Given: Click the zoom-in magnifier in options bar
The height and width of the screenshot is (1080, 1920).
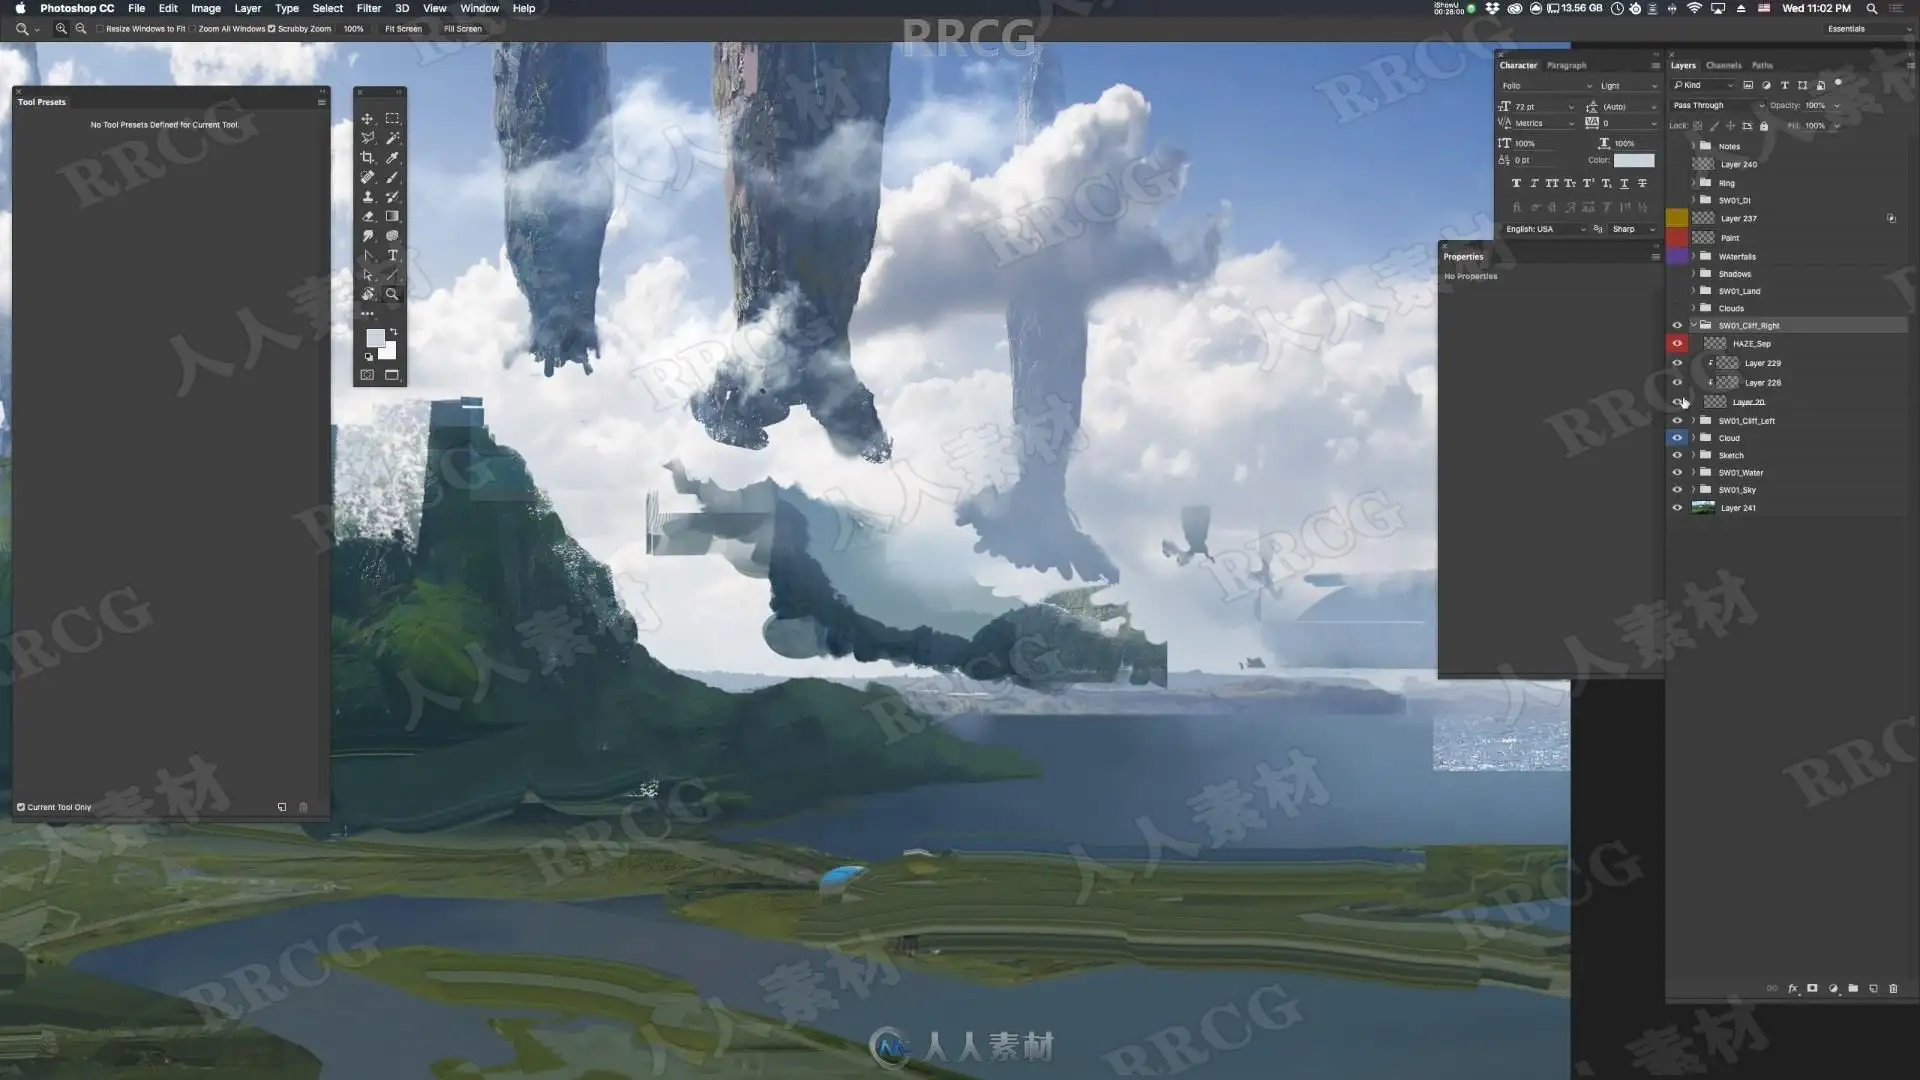Looking at the screenshot, I should click(x=61, y=28).
